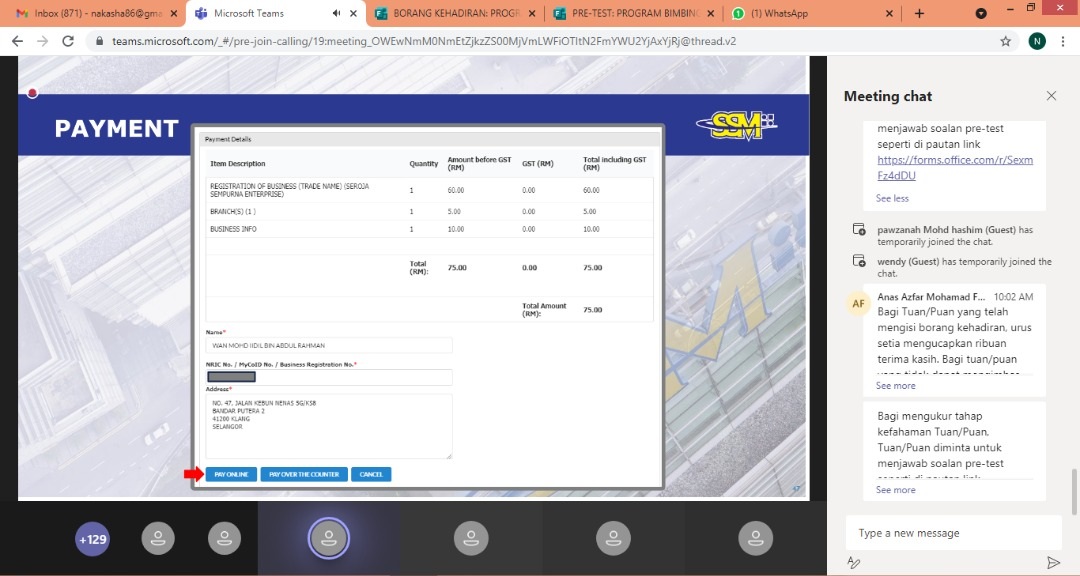
Task: Expand the 'See more' under Anas Azfar message
Action: pos(895,386)
